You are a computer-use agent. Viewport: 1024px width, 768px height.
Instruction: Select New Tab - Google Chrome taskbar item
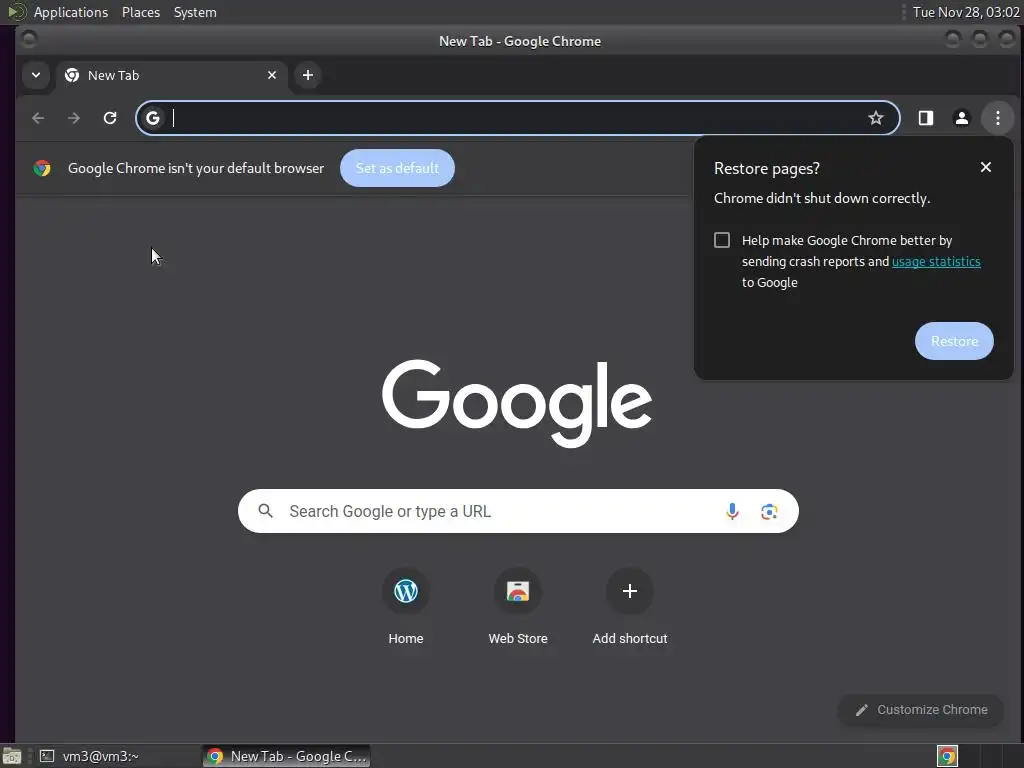(x=287, y=756)
